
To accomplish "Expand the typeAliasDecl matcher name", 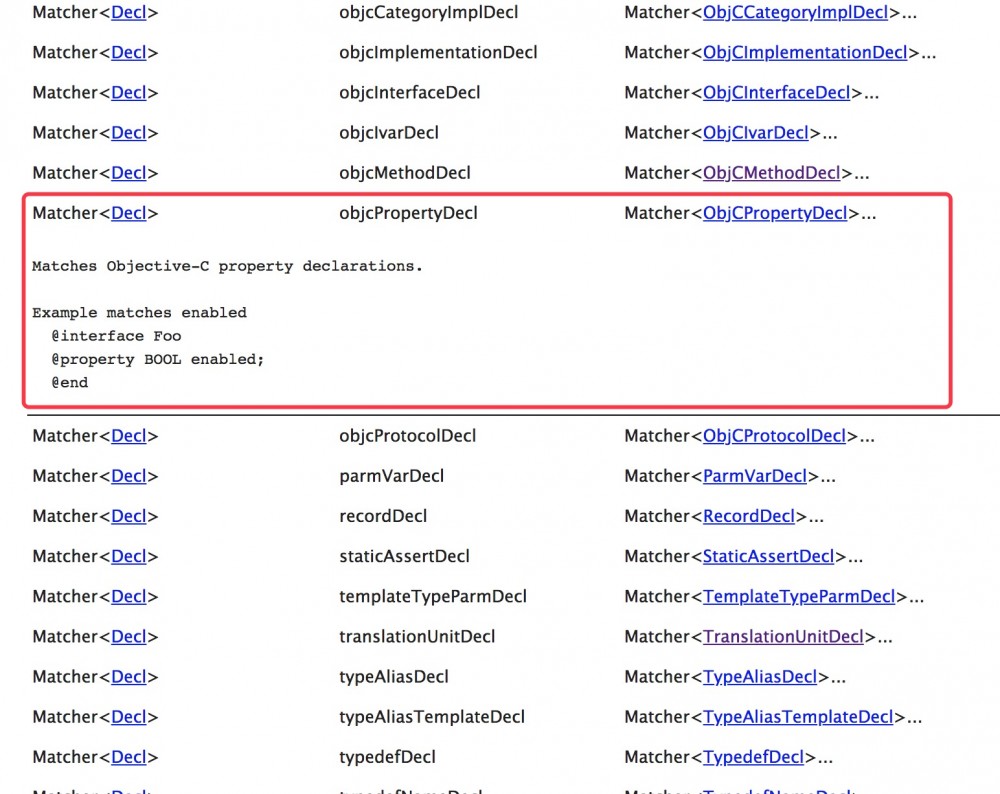I will click(394, 677).
